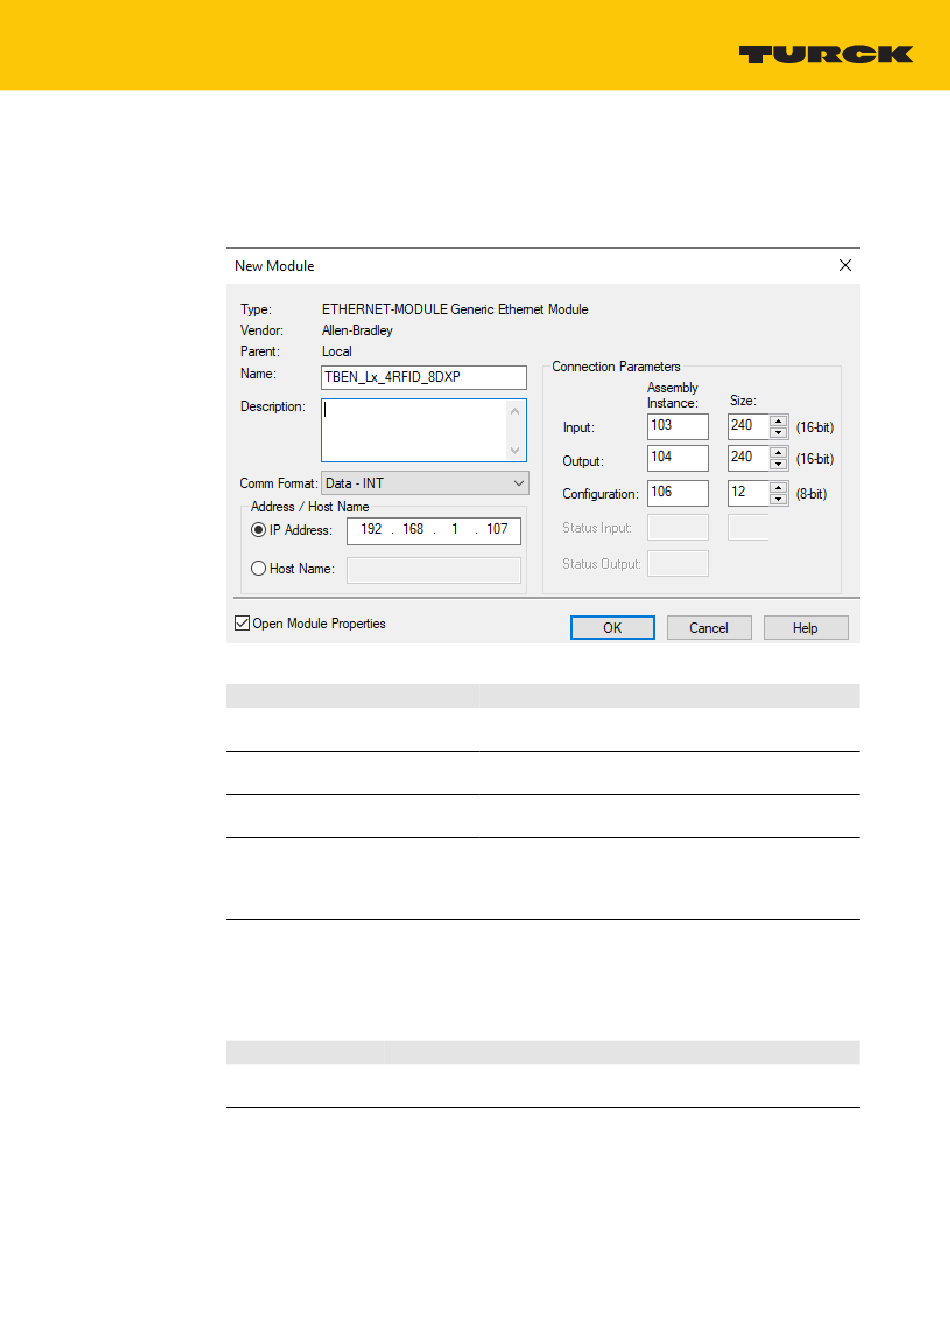Open the Comm Format dropdown
The image size is (950, 1344).
(x=425, y=483)
